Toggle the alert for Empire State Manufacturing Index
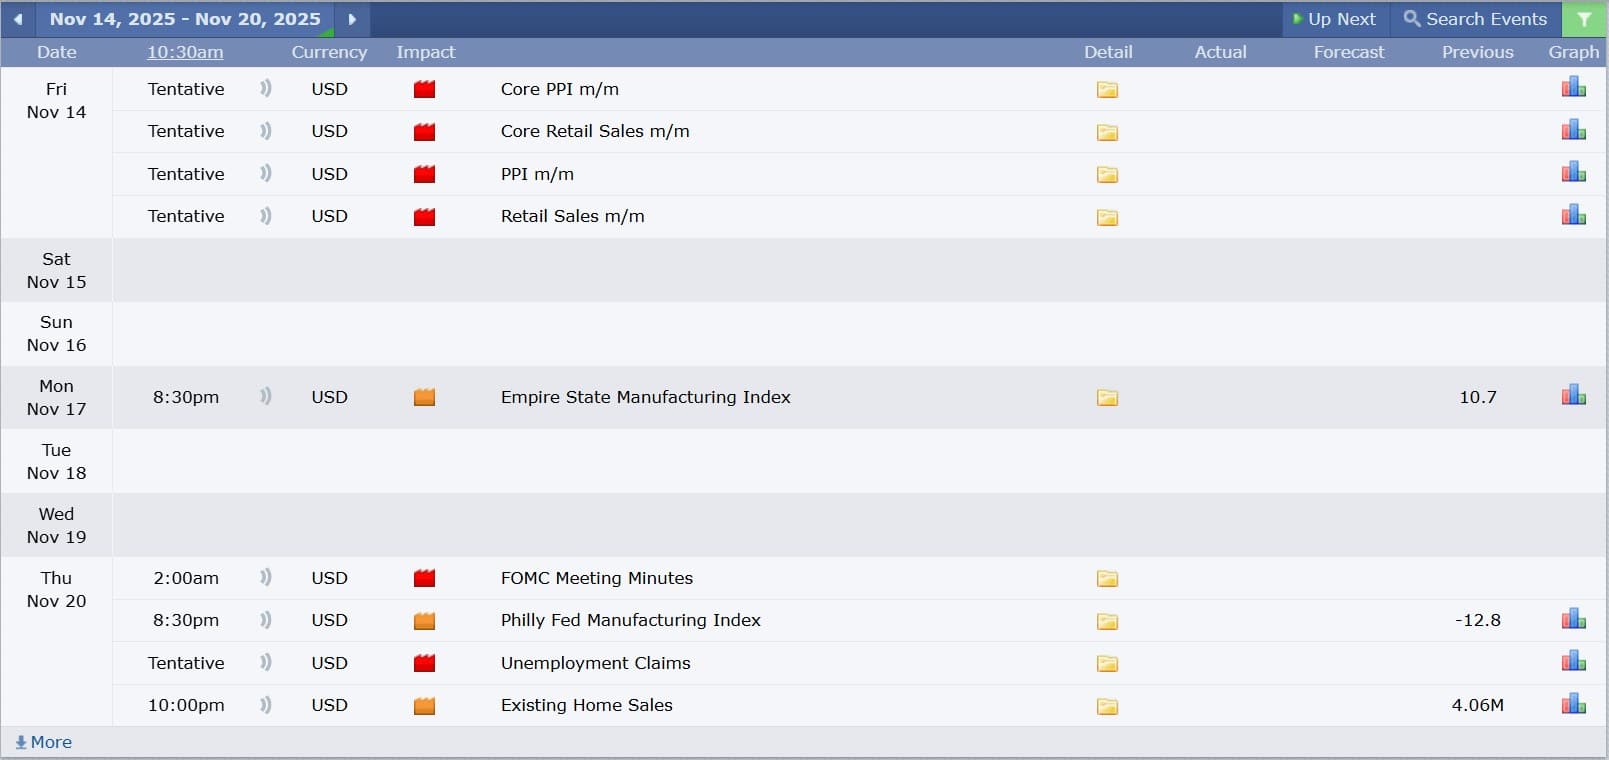 tap(265, 397)
